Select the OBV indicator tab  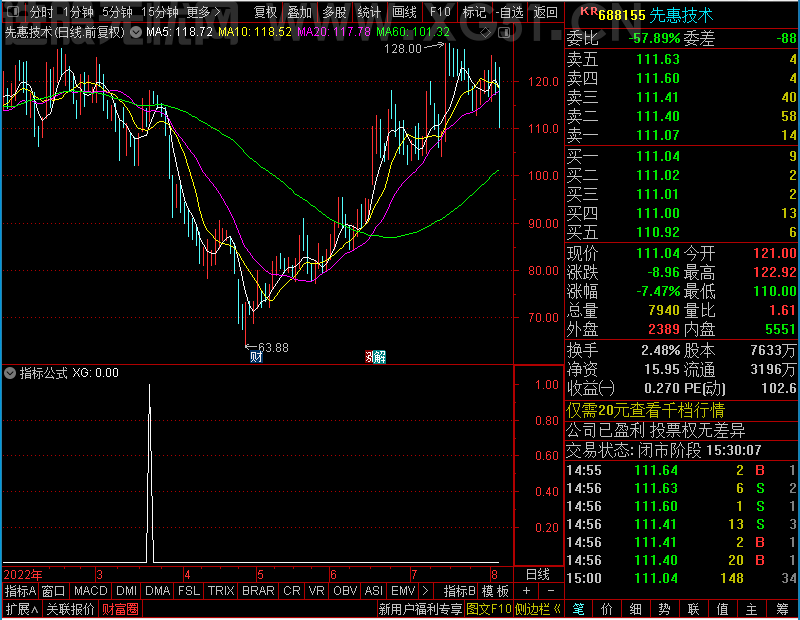pyautogui.click(x=345, y=591)
